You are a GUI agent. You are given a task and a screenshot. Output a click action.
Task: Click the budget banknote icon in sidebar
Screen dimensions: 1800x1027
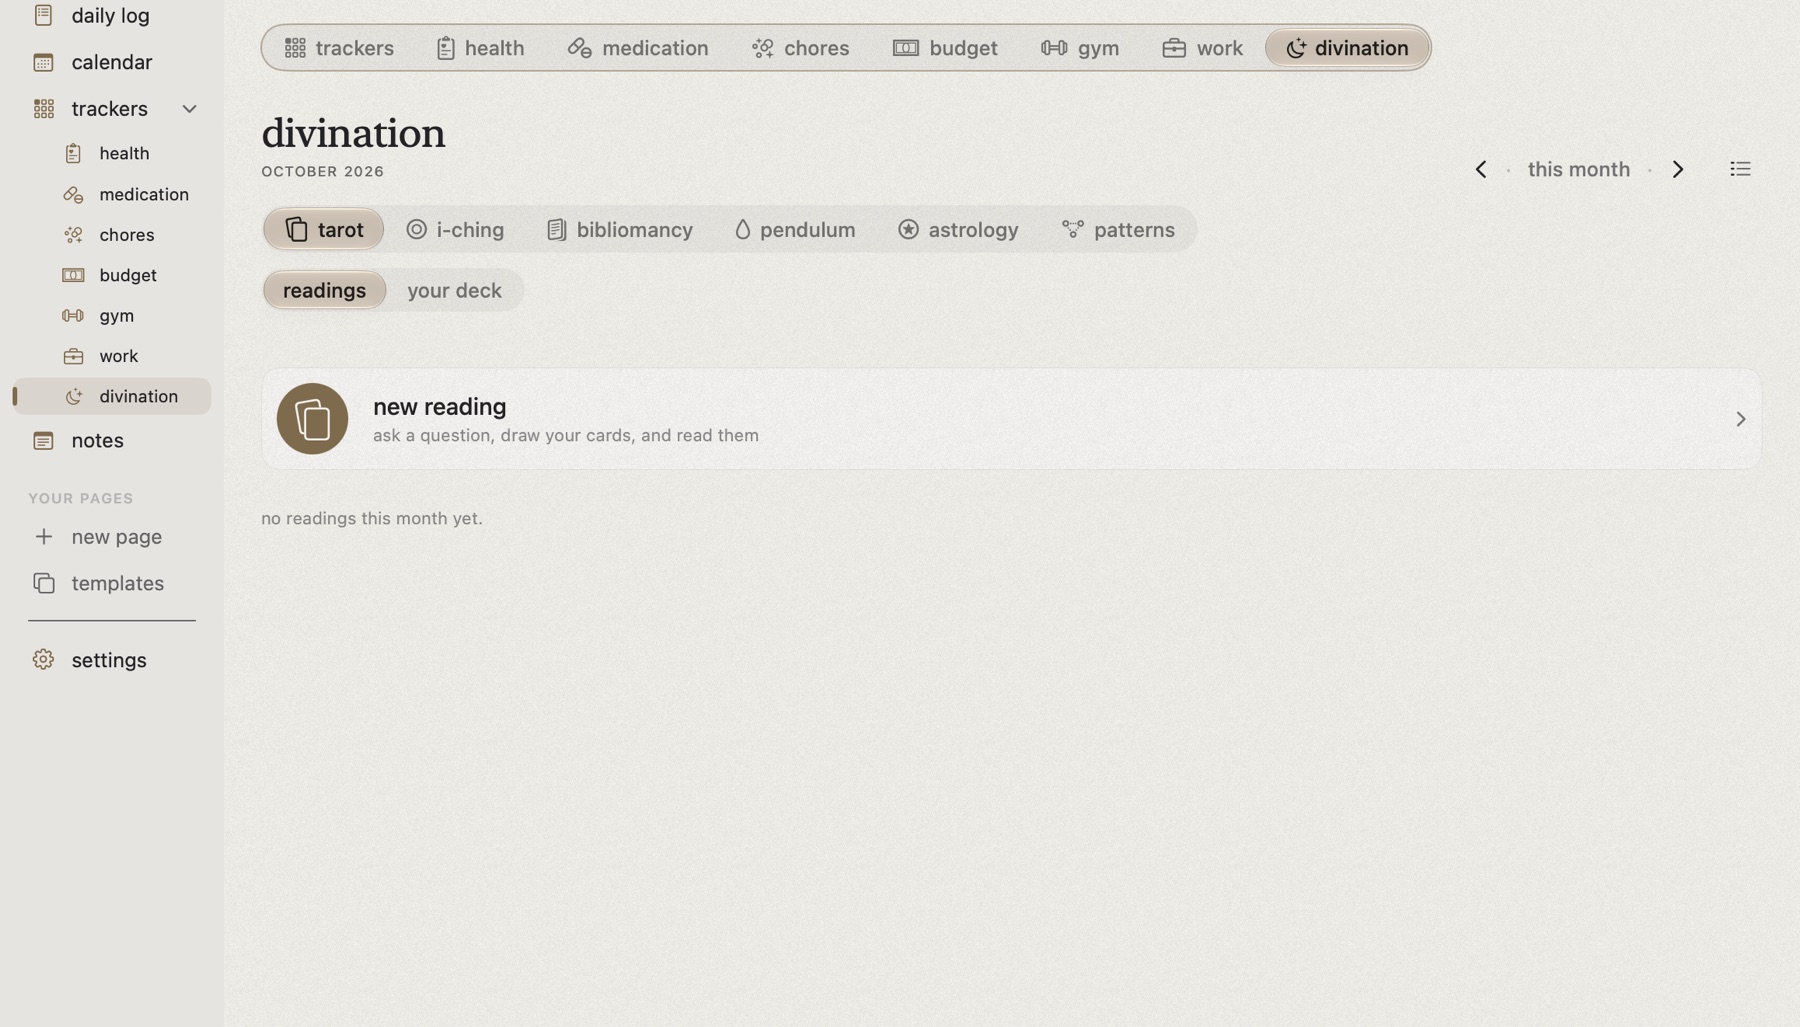(x=73, y=275)
